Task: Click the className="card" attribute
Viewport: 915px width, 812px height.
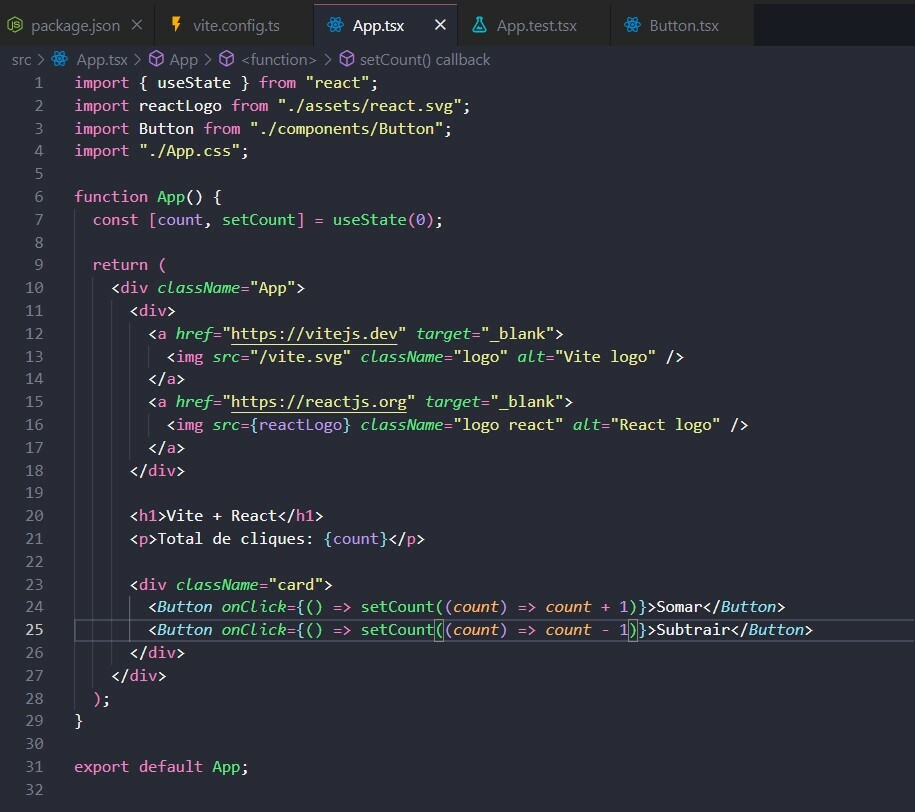Action: [x=249, y=585]
